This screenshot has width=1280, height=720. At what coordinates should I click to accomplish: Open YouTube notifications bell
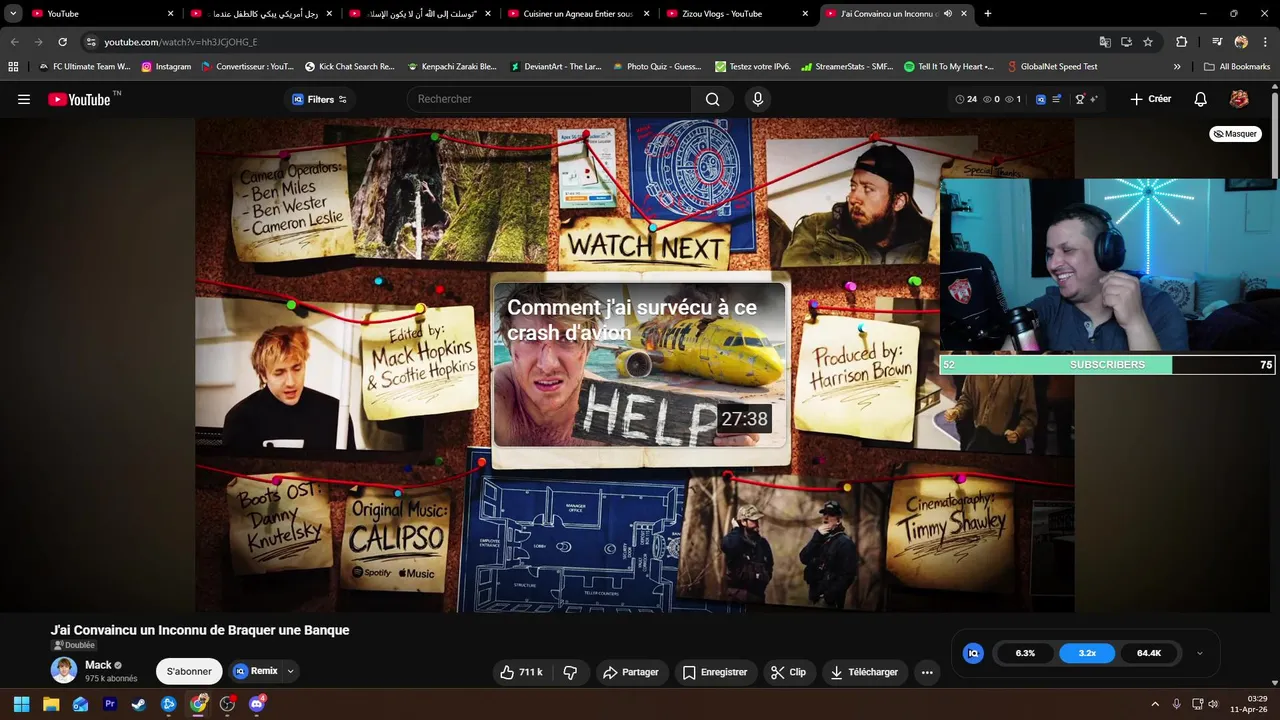[1201, 99]
